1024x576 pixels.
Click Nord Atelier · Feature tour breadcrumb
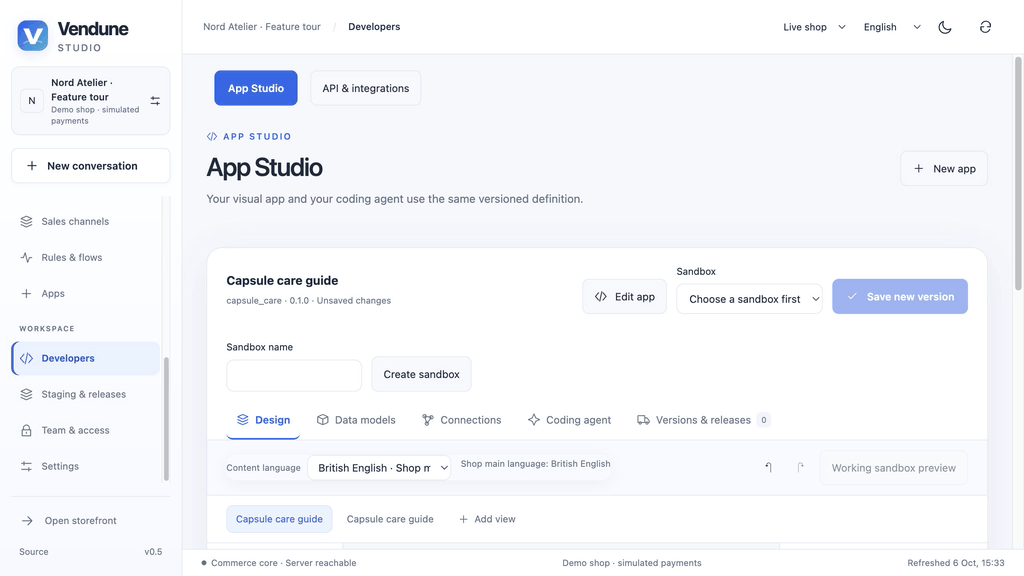[262, 27]
